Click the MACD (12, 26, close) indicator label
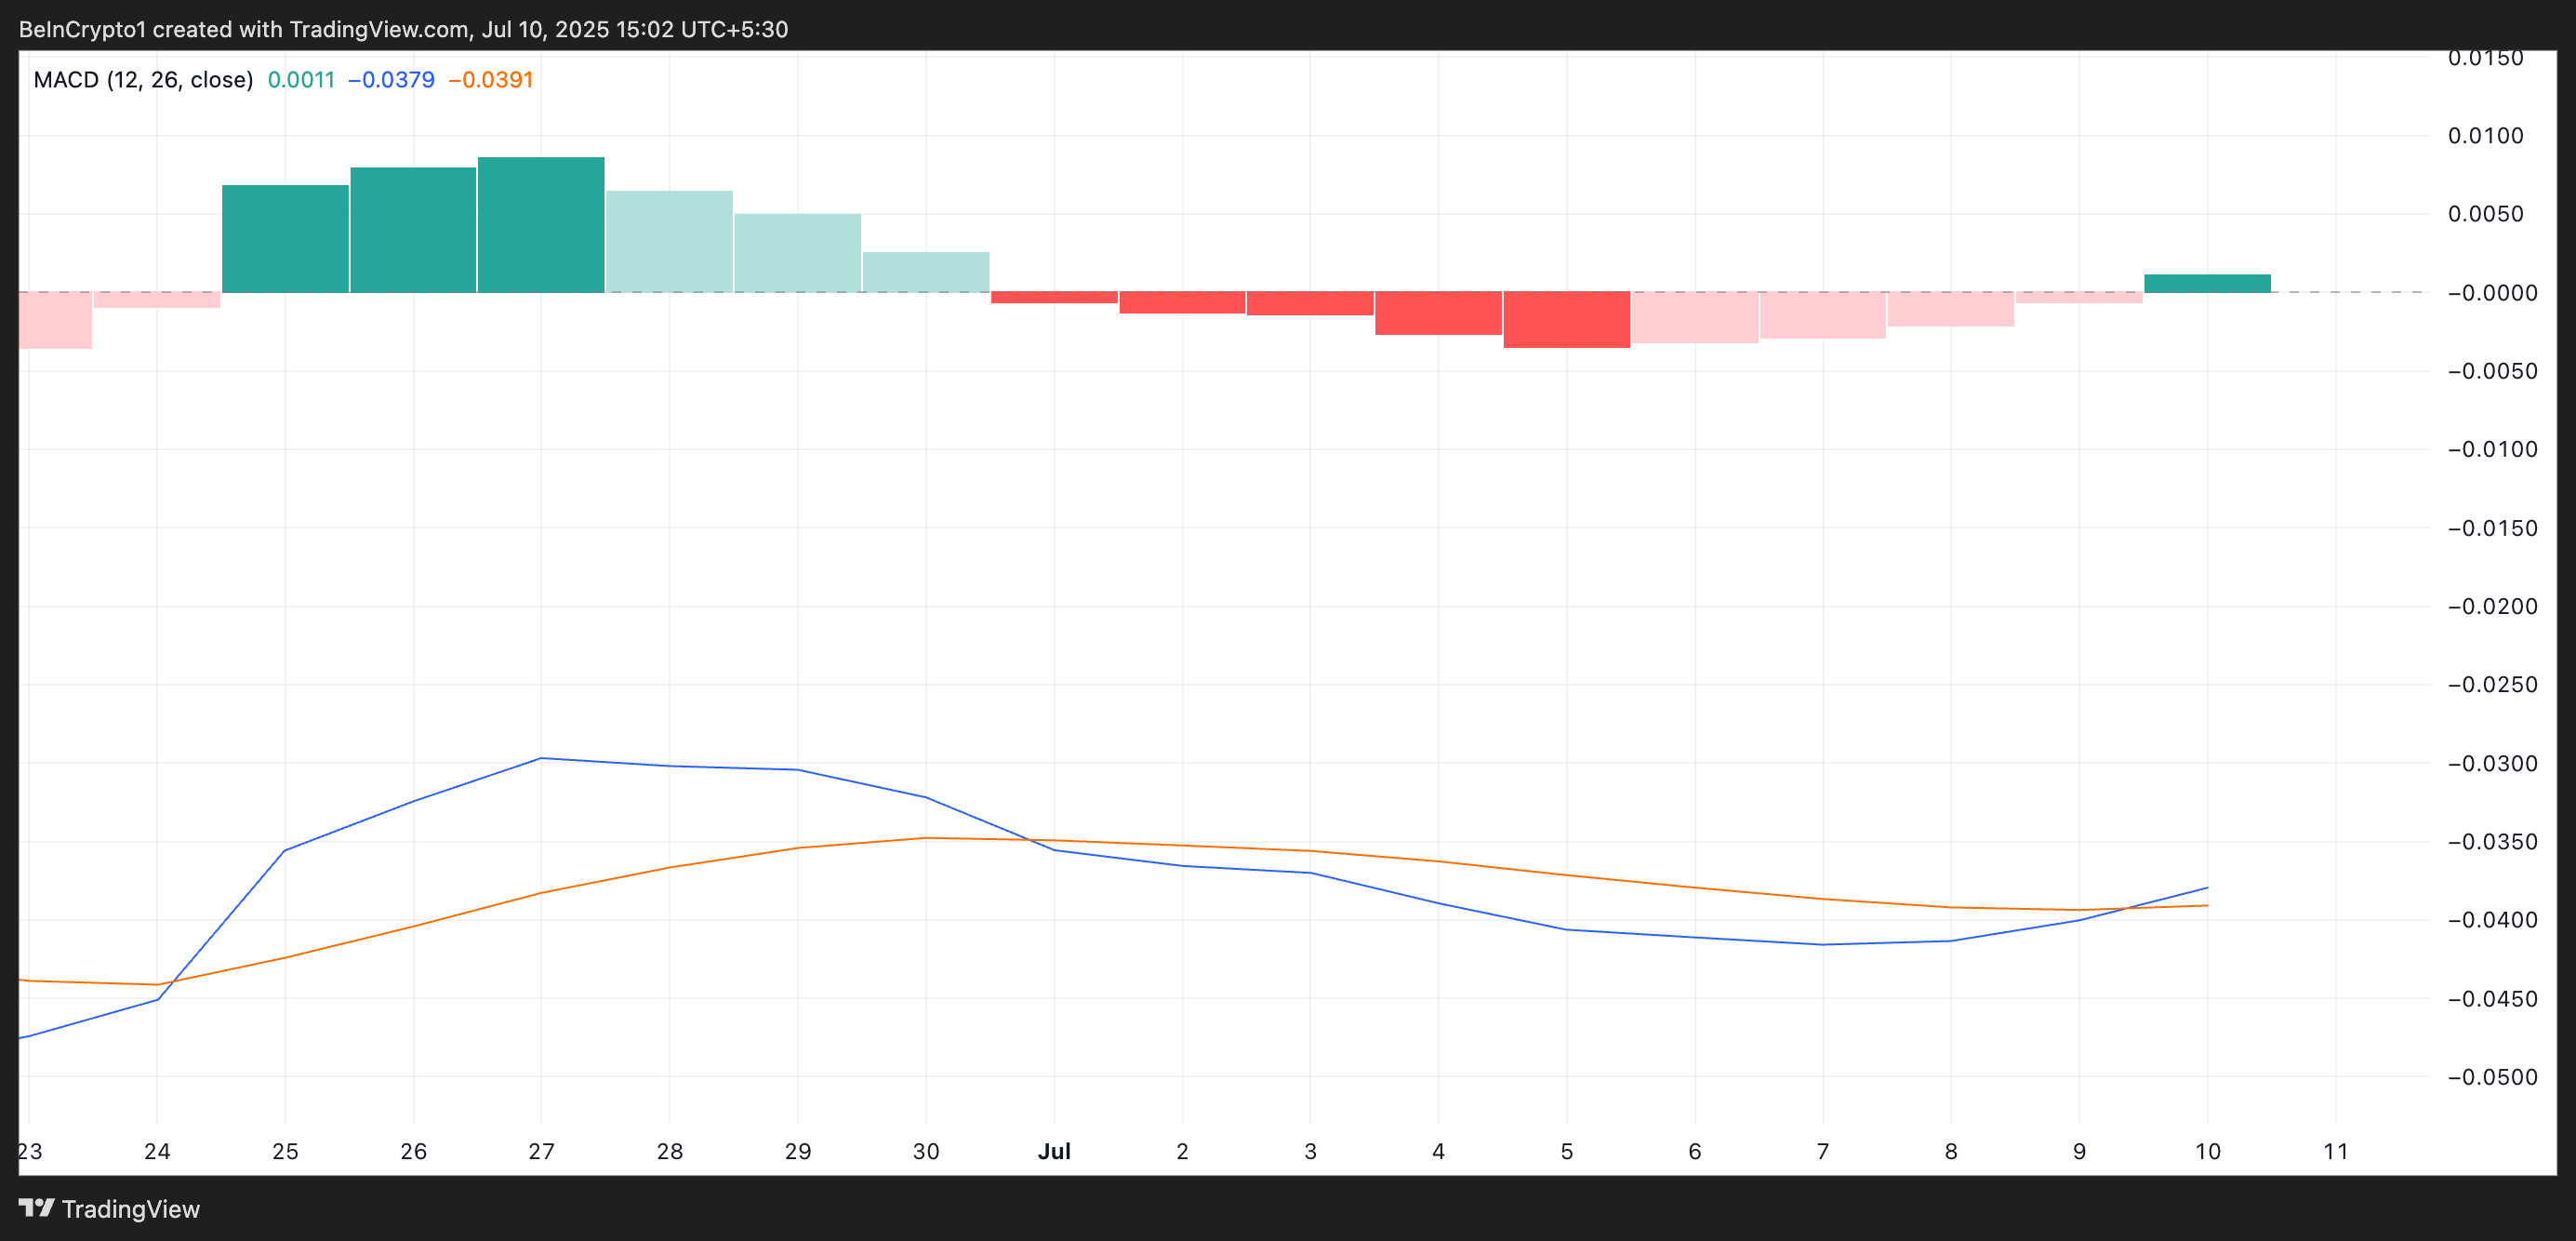Image resolution: width=2576 pixels, height=1241 pixels. click(143, 80)
